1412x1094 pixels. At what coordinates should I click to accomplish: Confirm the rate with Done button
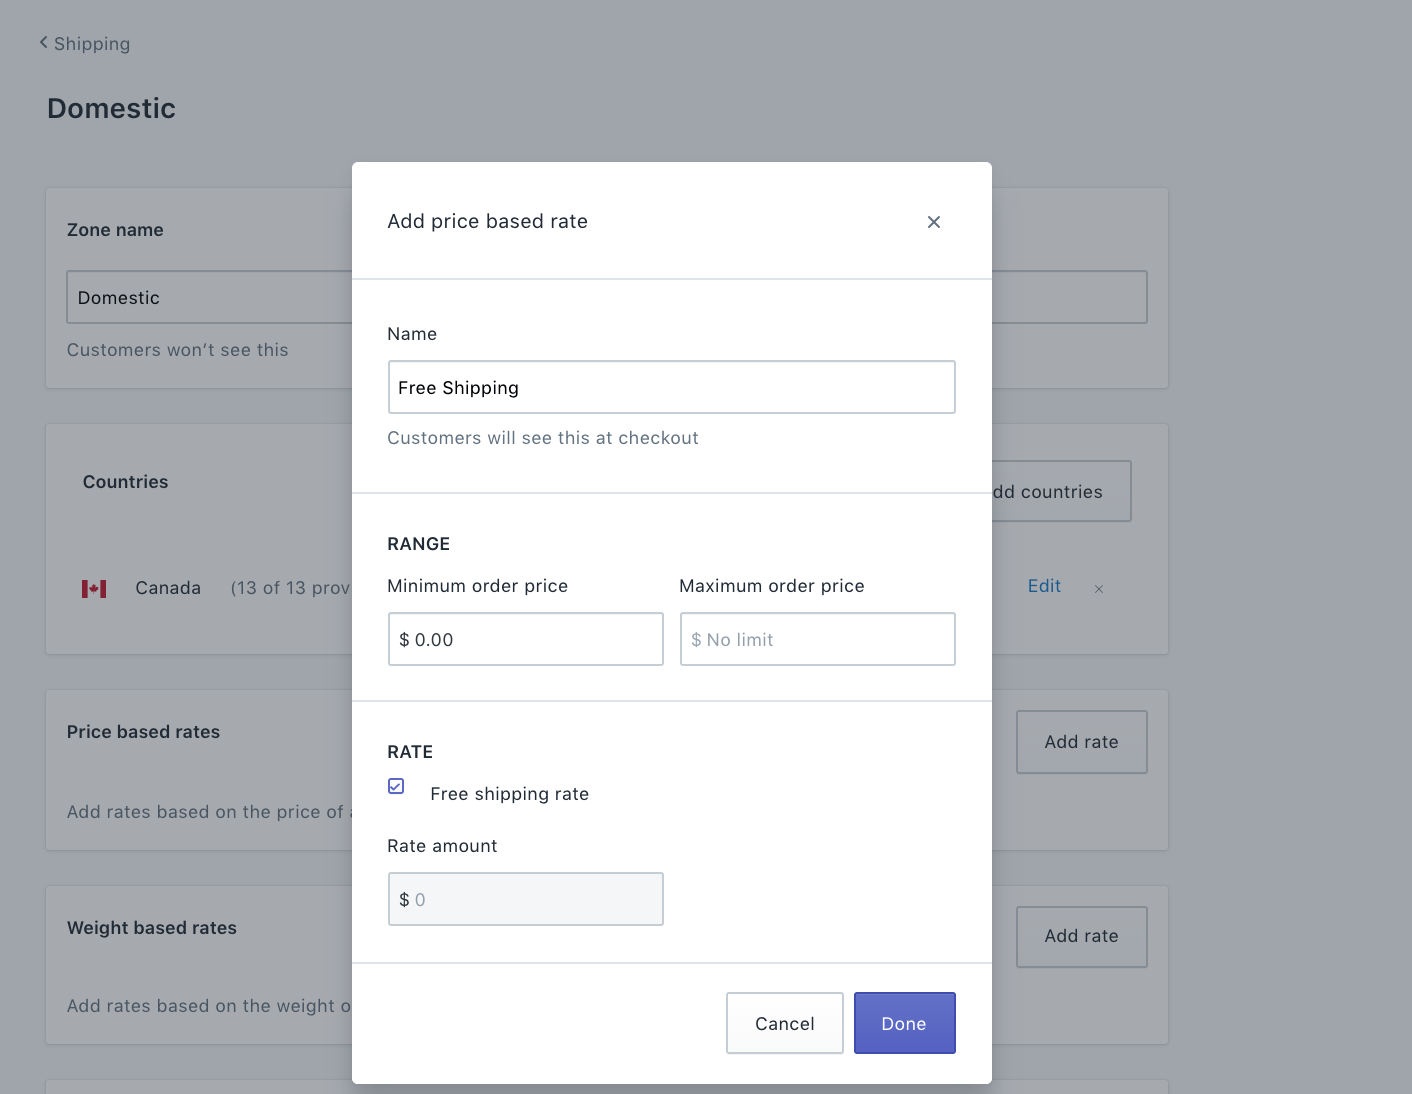point(904,1023)
